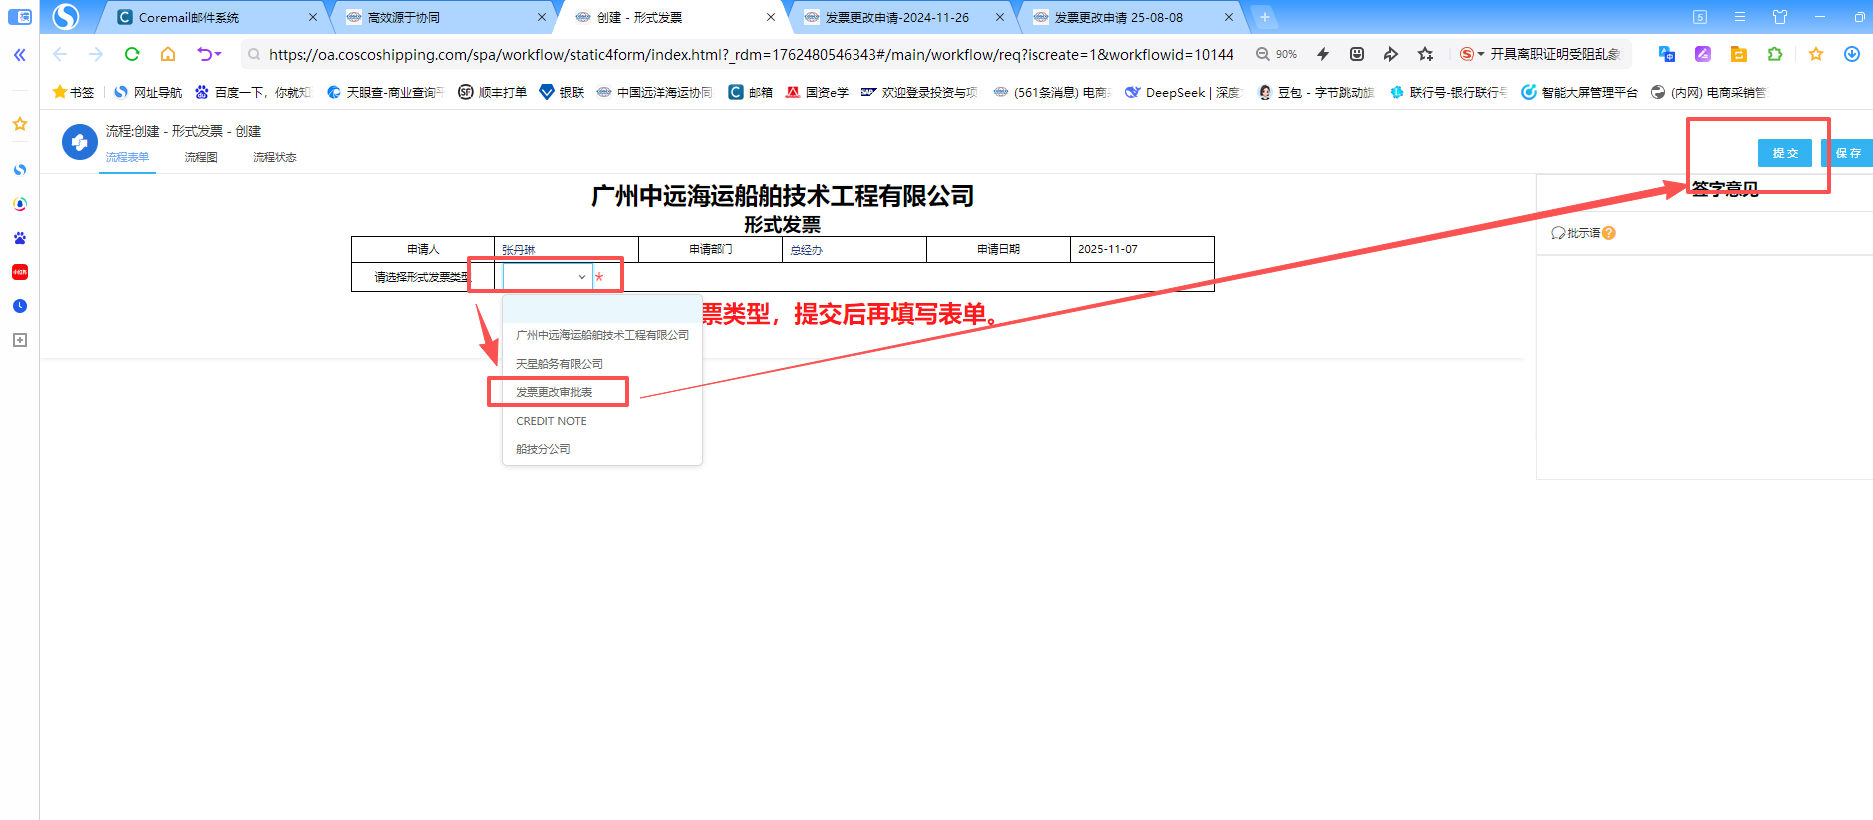Viewport: 1873px width, 820px height.
Task: Click the bookmark star in address bar
Action: pos(1425,54)
